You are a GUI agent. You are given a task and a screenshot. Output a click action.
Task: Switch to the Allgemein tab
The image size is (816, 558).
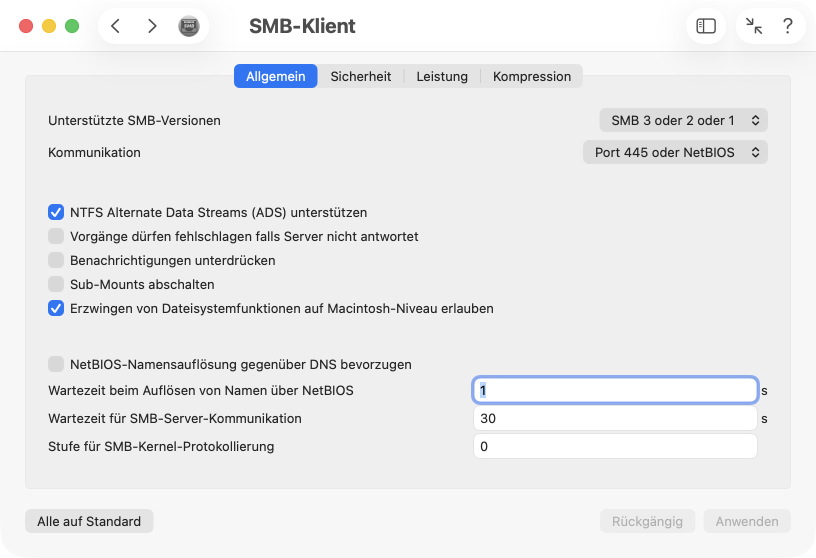point(275,76)
